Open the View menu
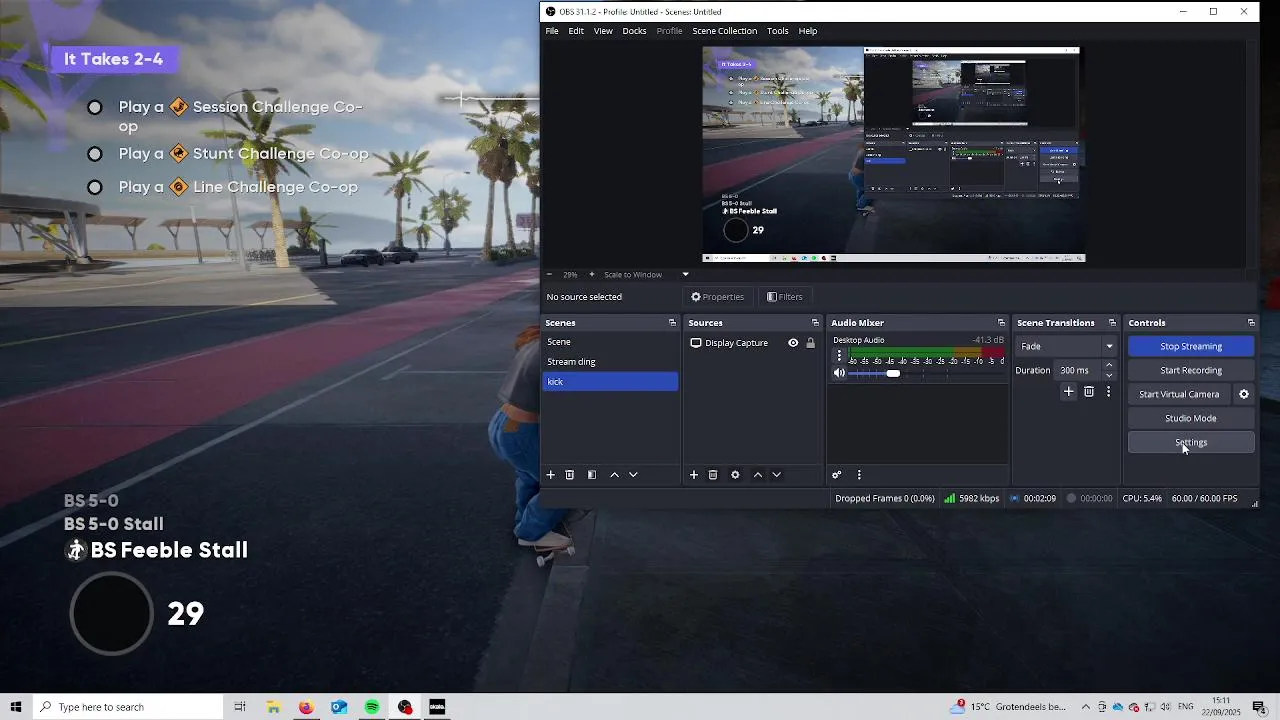This screenshot has width=1280, height=720. tap(603, 31)
